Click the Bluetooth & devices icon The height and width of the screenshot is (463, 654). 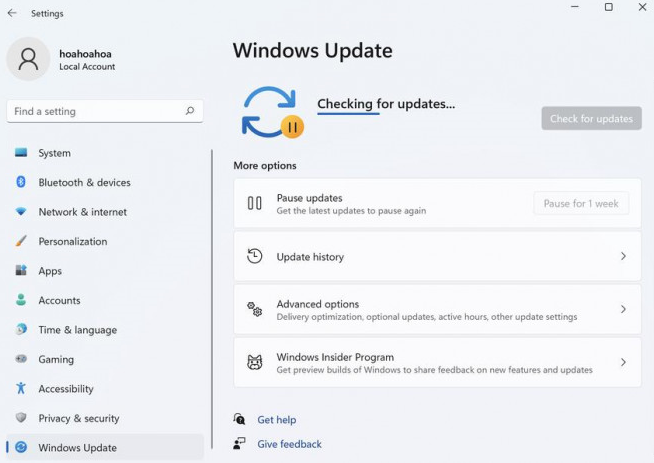[21, 182]
